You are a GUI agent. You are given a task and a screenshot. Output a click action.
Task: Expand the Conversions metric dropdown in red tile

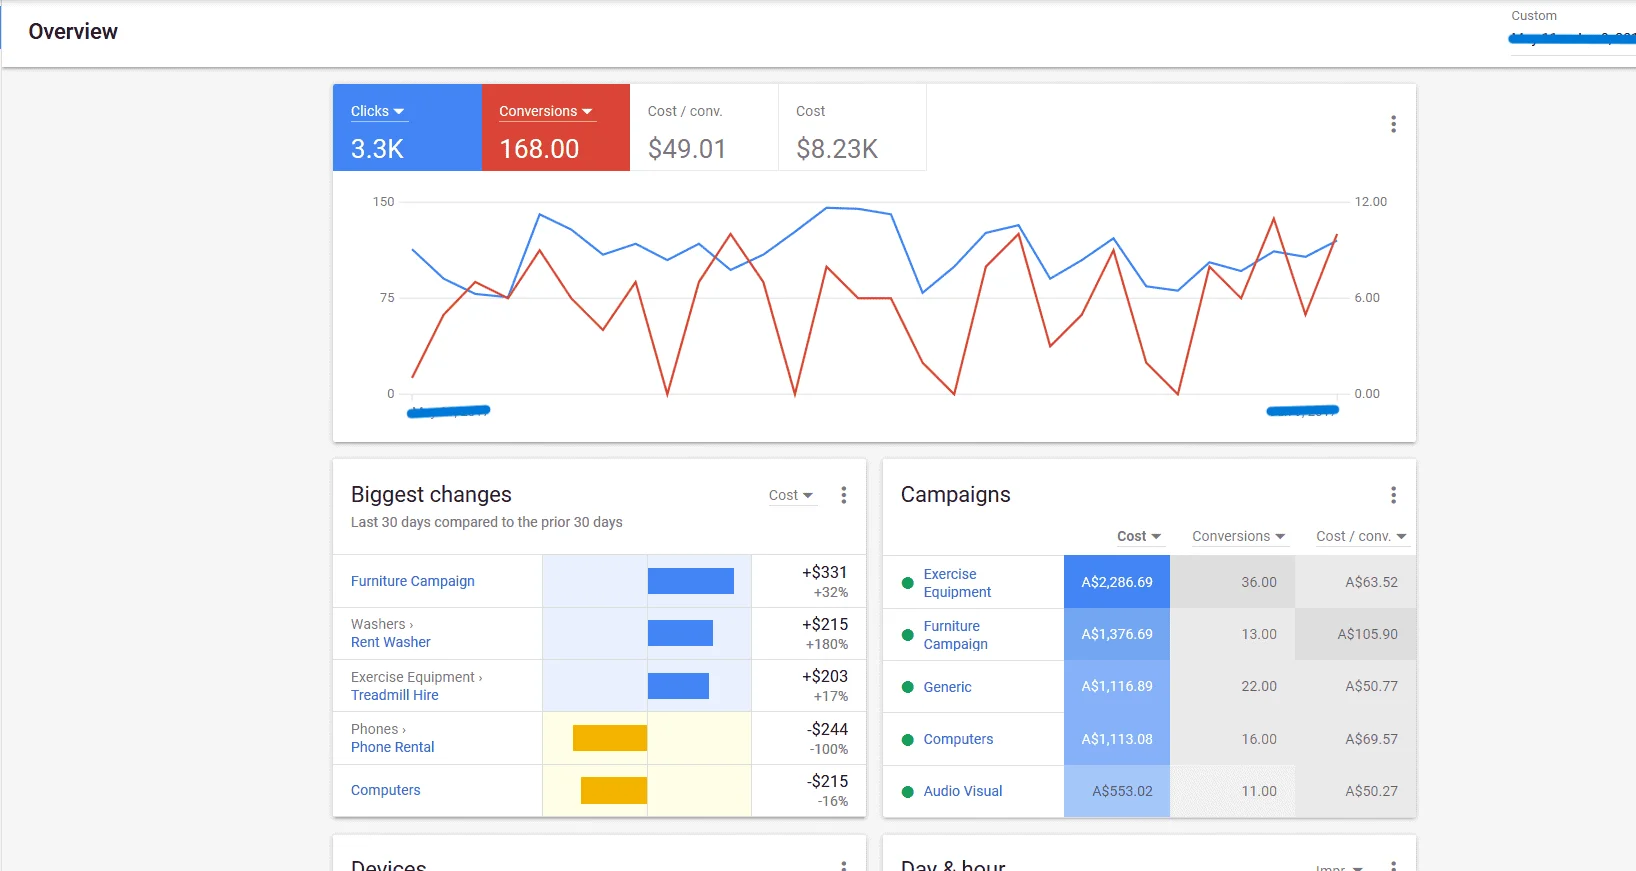pos(546,111)
